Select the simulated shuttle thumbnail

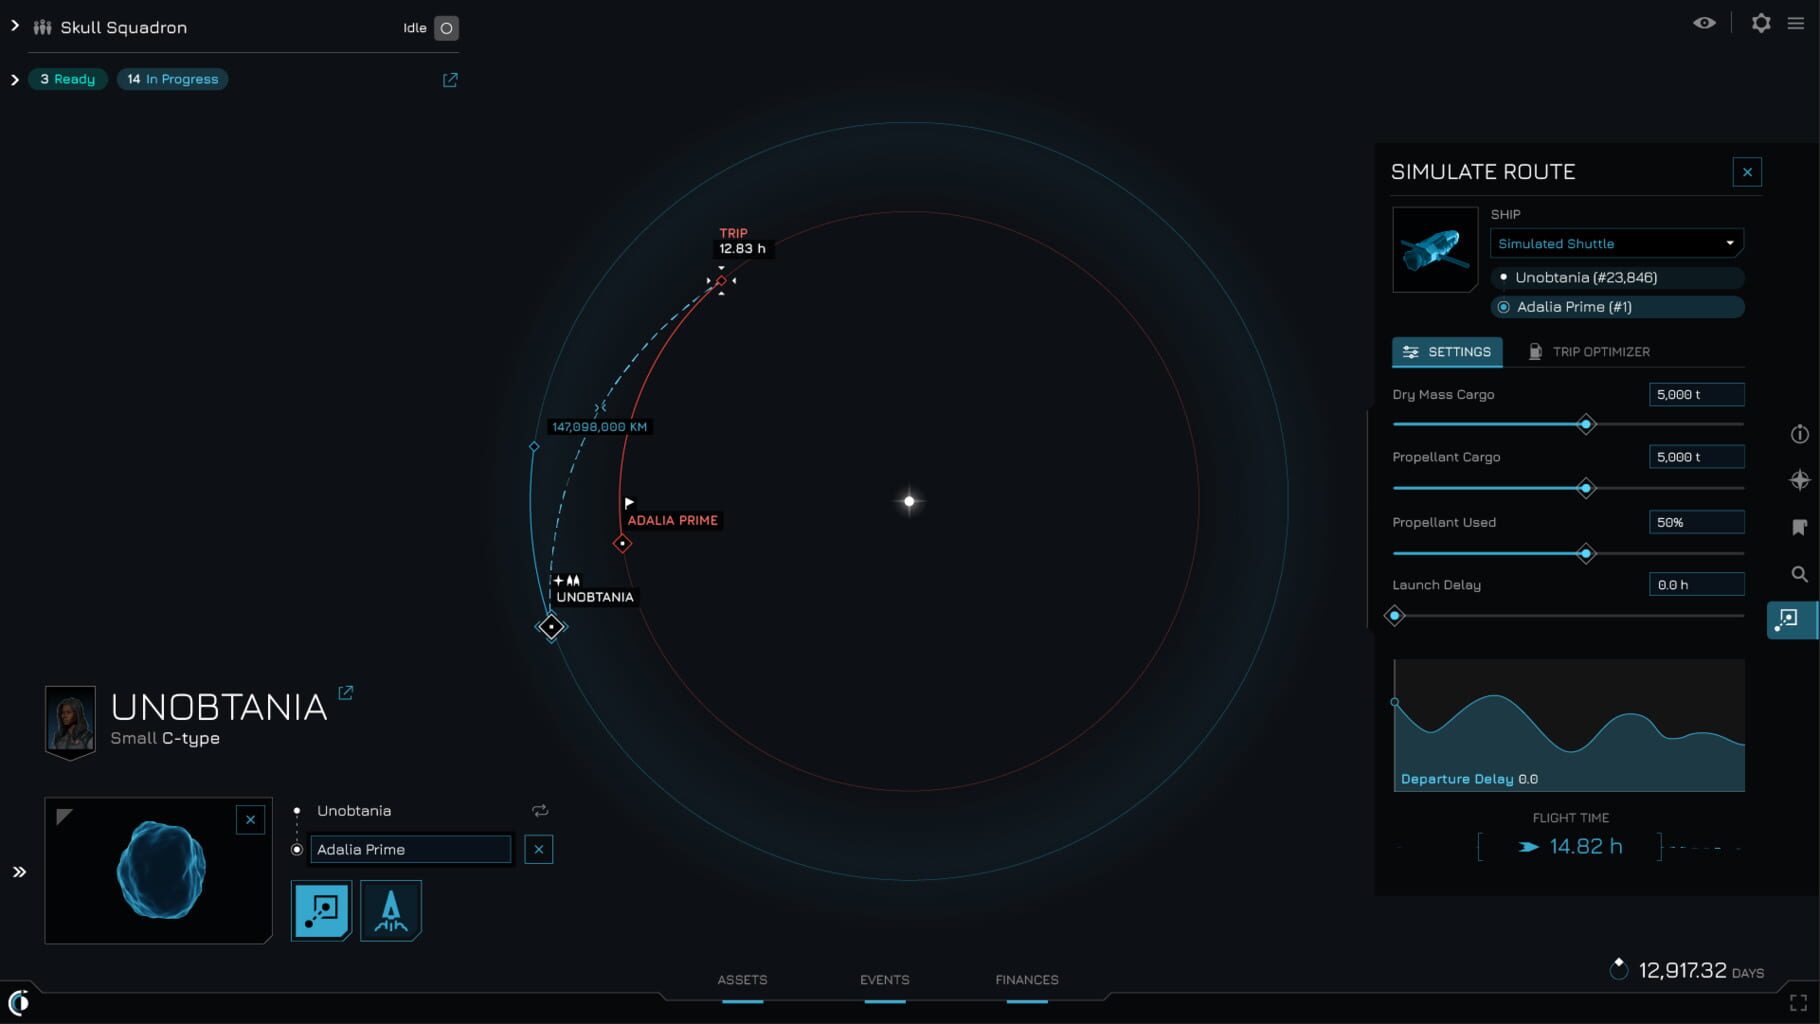click(x=1435, y=249)
